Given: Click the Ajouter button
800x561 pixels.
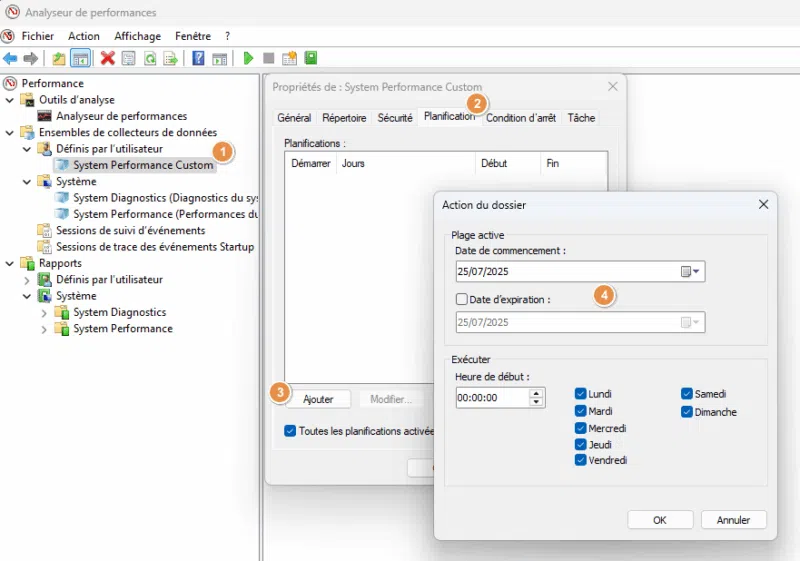Looking at the screenshot, I should [x=318, y=399].
